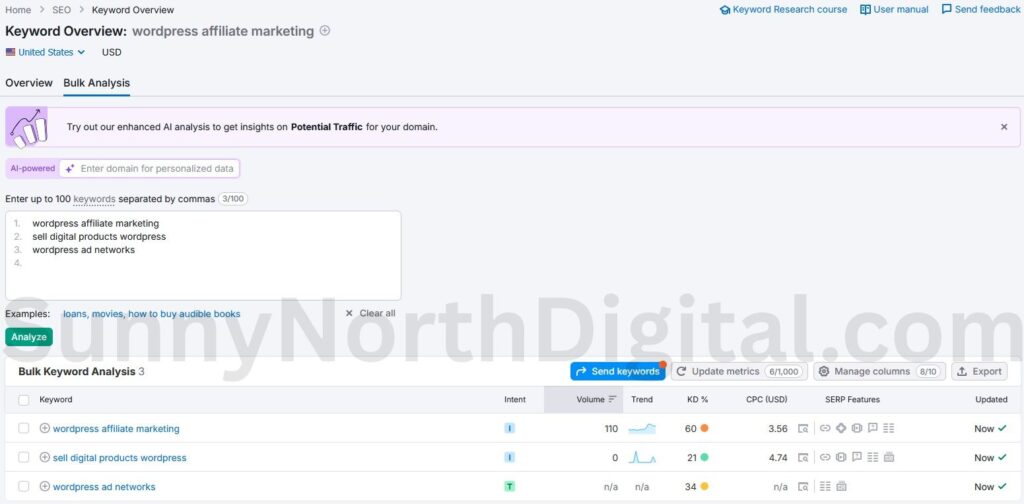This screenshot has width=1024, height=504.
Task: Click AI overview diamond icon in first row
Action: click(840, 429)
